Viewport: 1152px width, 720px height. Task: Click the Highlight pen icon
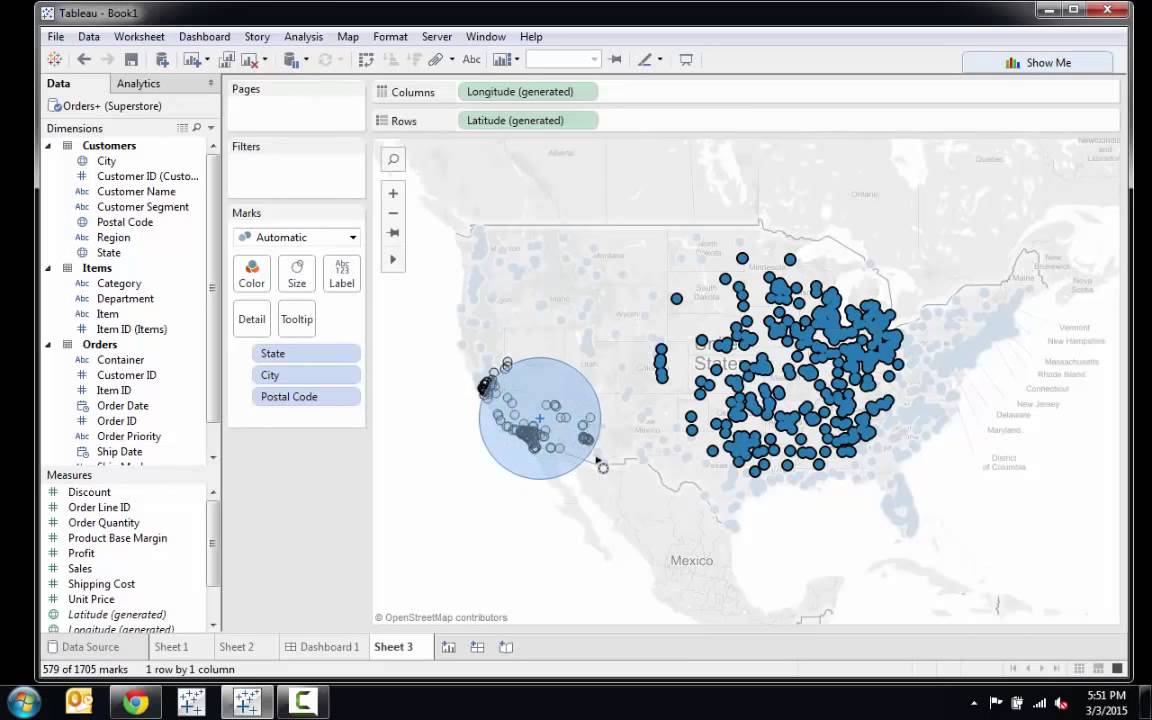(x=644, y=60)
